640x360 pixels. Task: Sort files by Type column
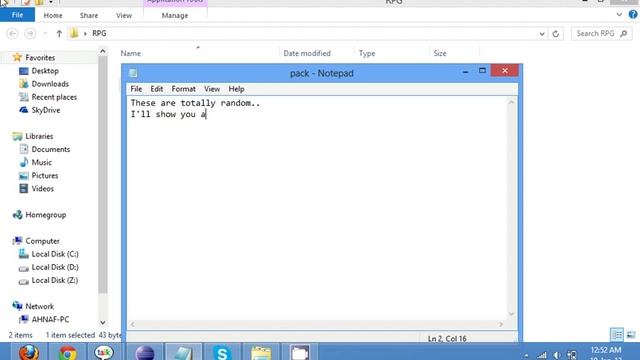(x=367, y=53)
